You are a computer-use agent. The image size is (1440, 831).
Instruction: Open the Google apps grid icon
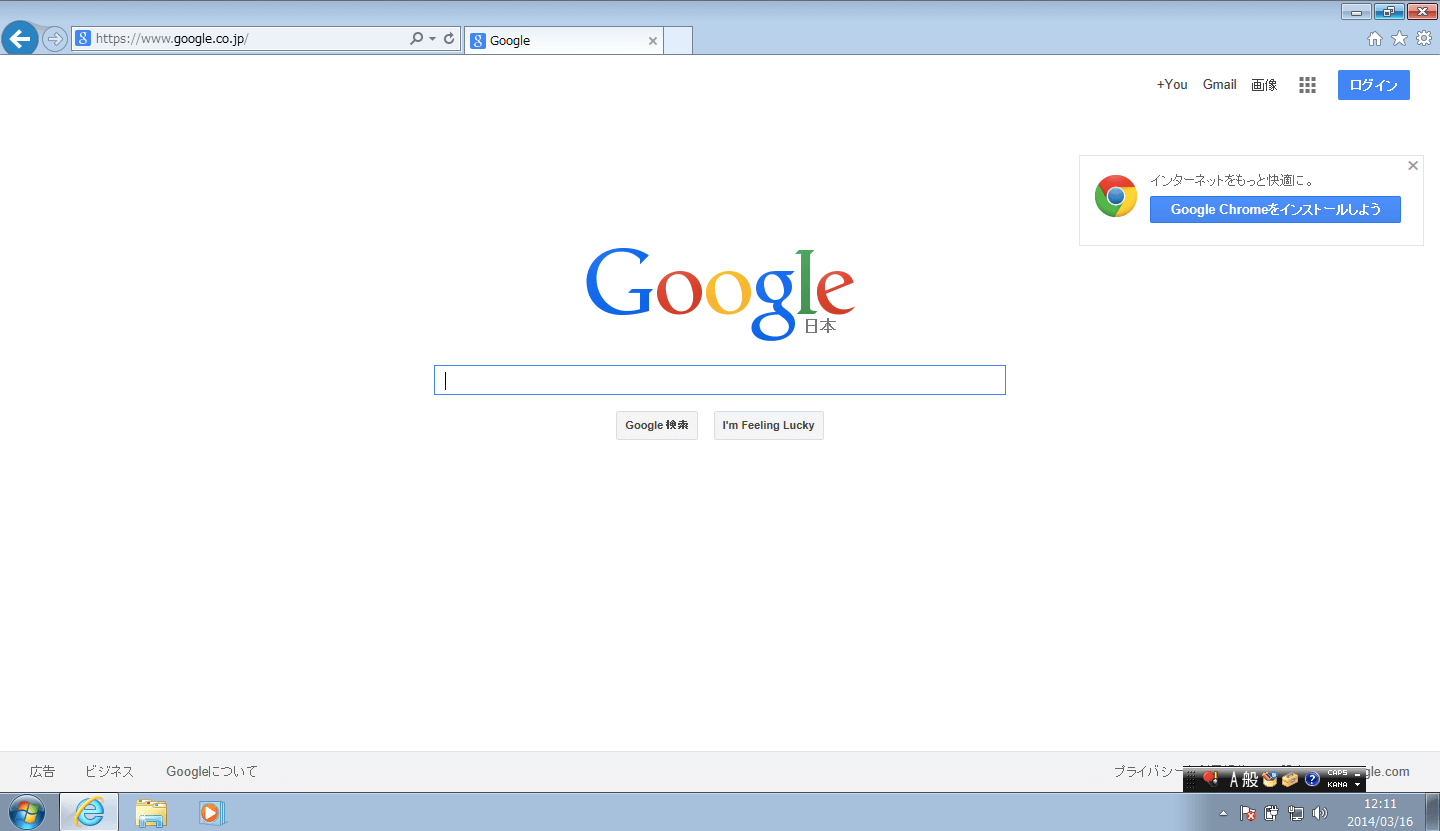[1307, 85]
